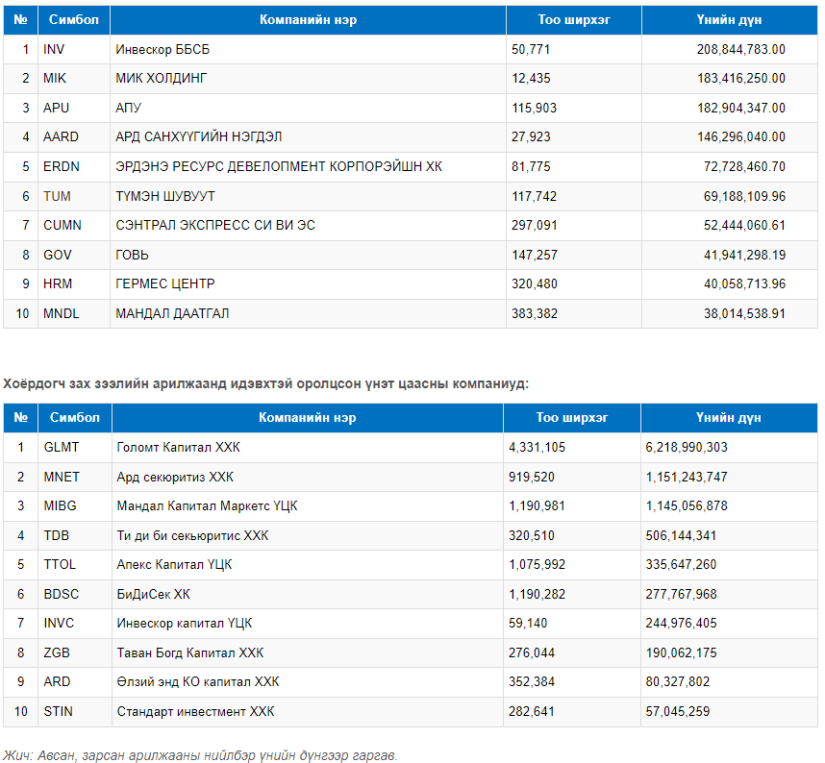Screen dimensions: 825x763
Task: Select the symbol cell "APU"
Action: tap(56, 108)
